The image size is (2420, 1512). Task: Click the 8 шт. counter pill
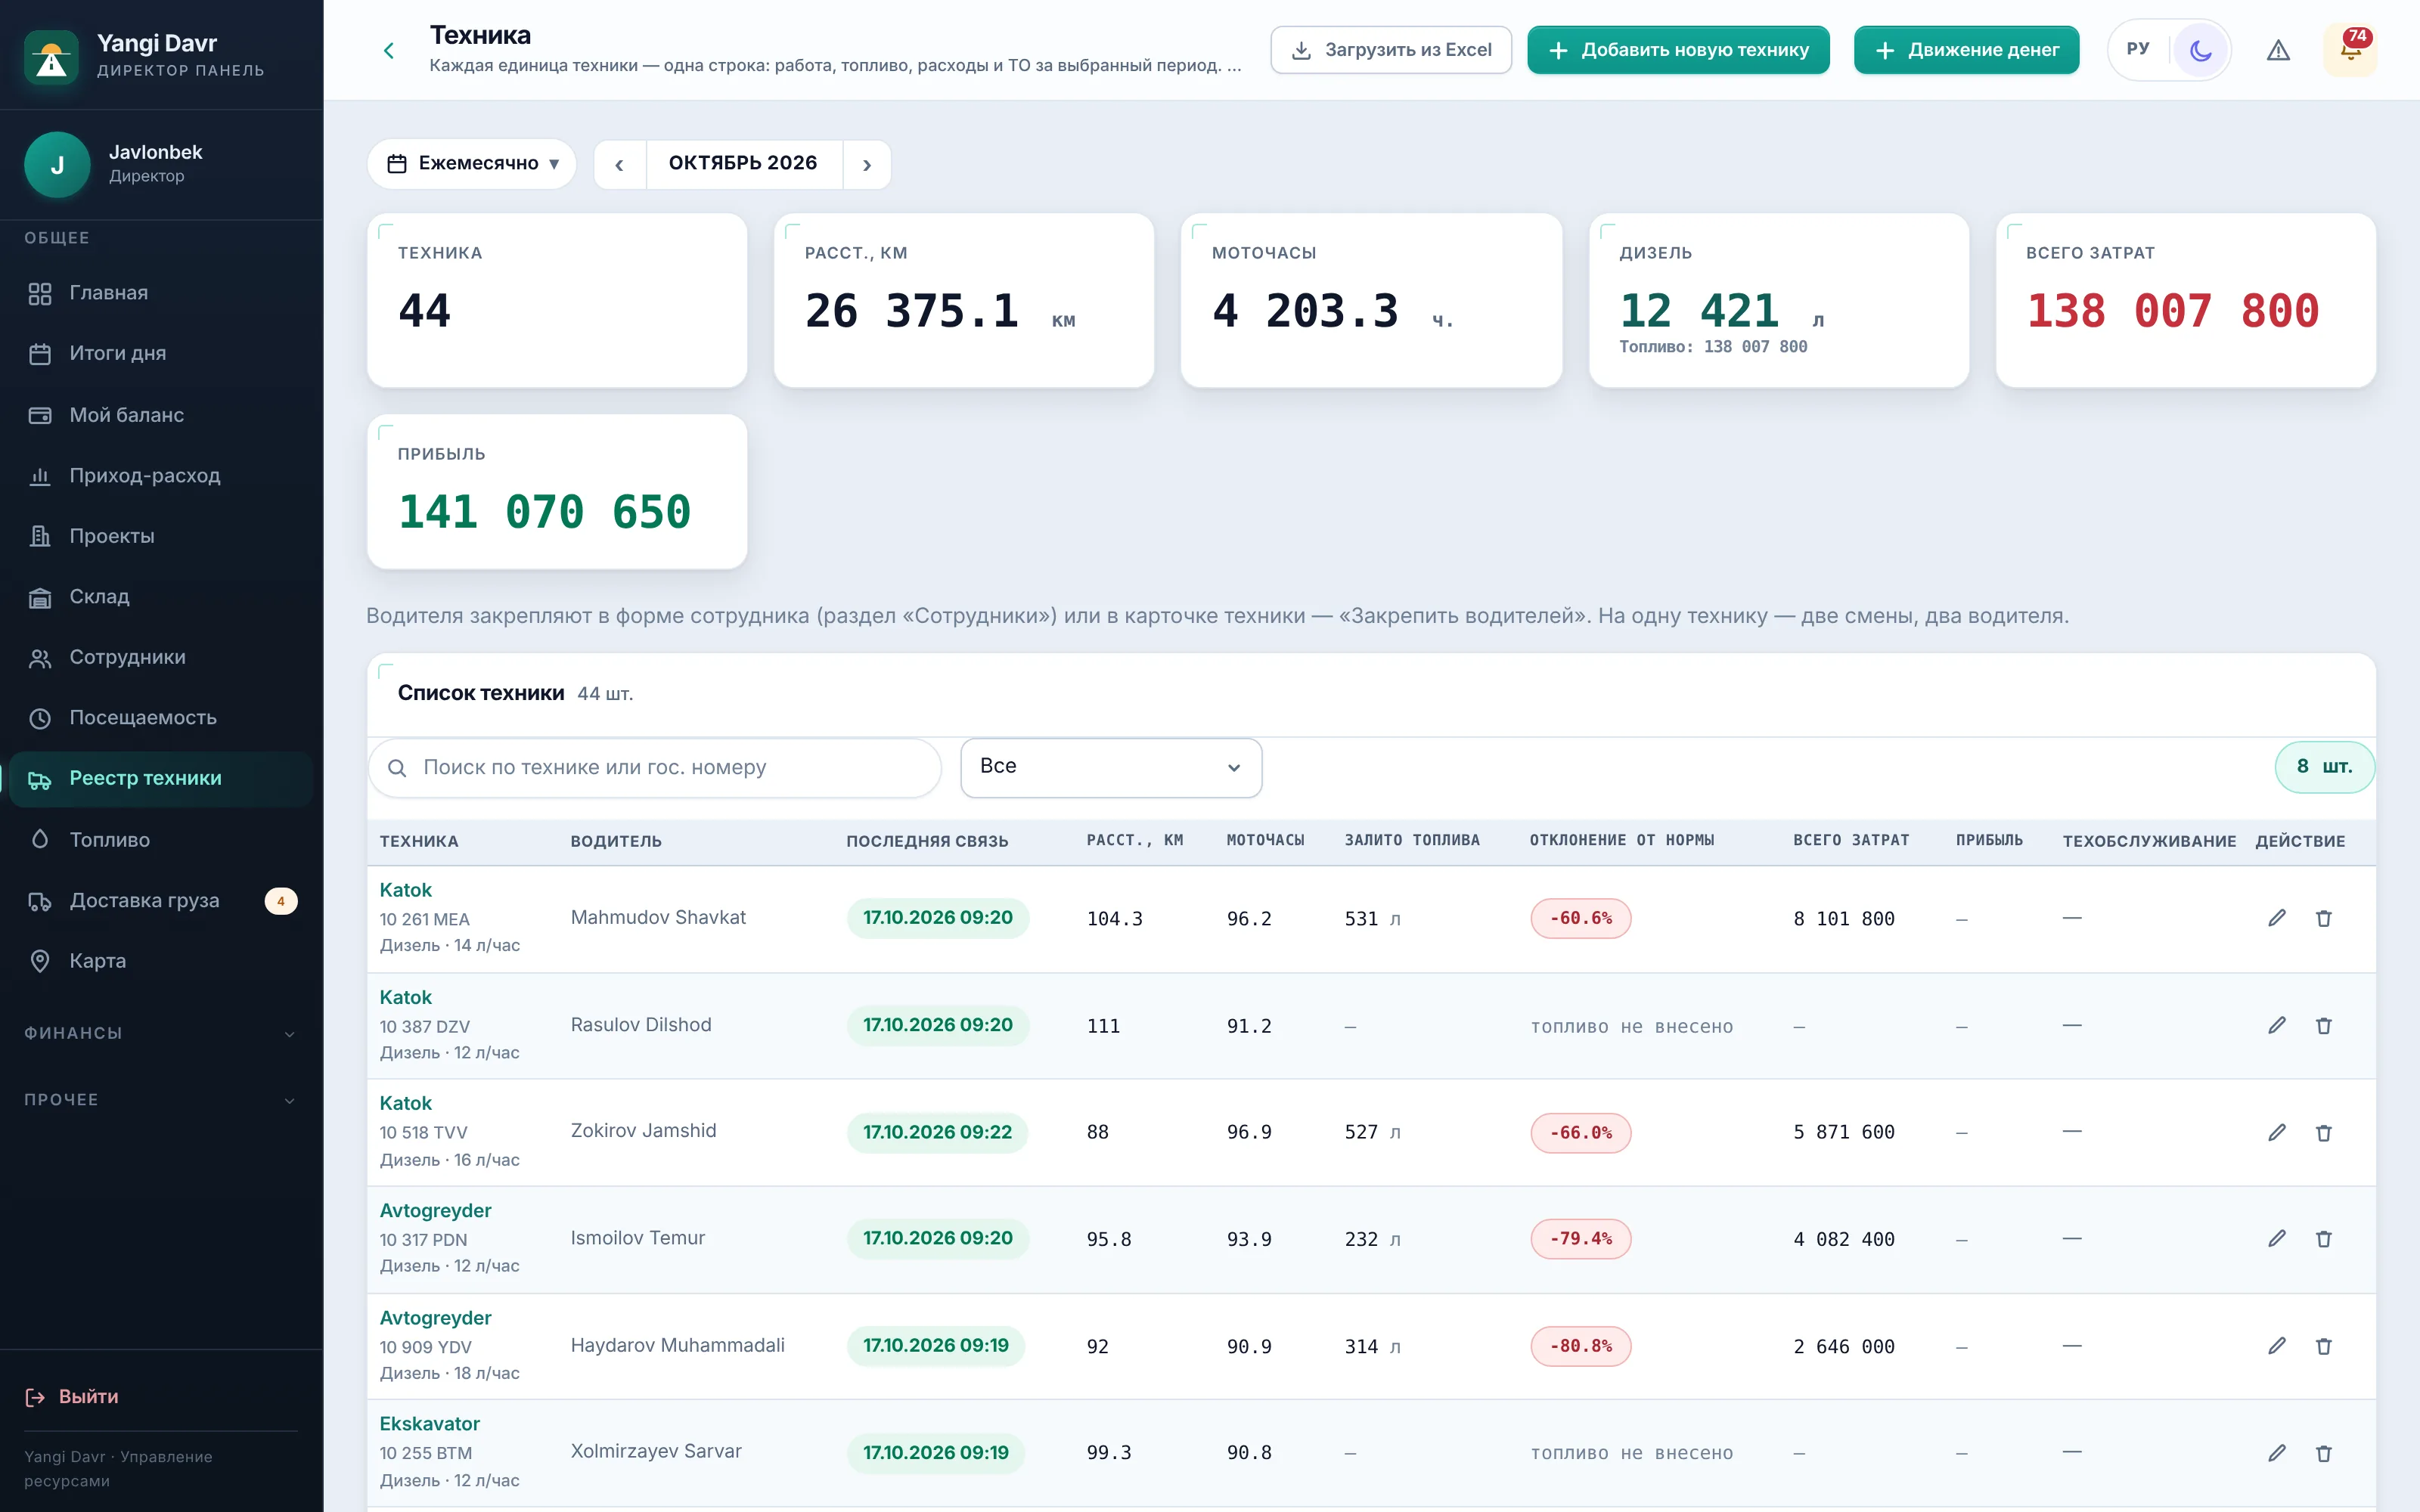tap(2324, 767)
